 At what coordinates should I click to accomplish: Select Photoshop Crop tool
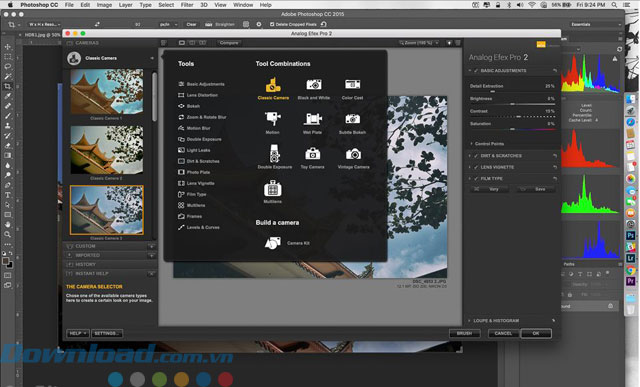point(8,86)
